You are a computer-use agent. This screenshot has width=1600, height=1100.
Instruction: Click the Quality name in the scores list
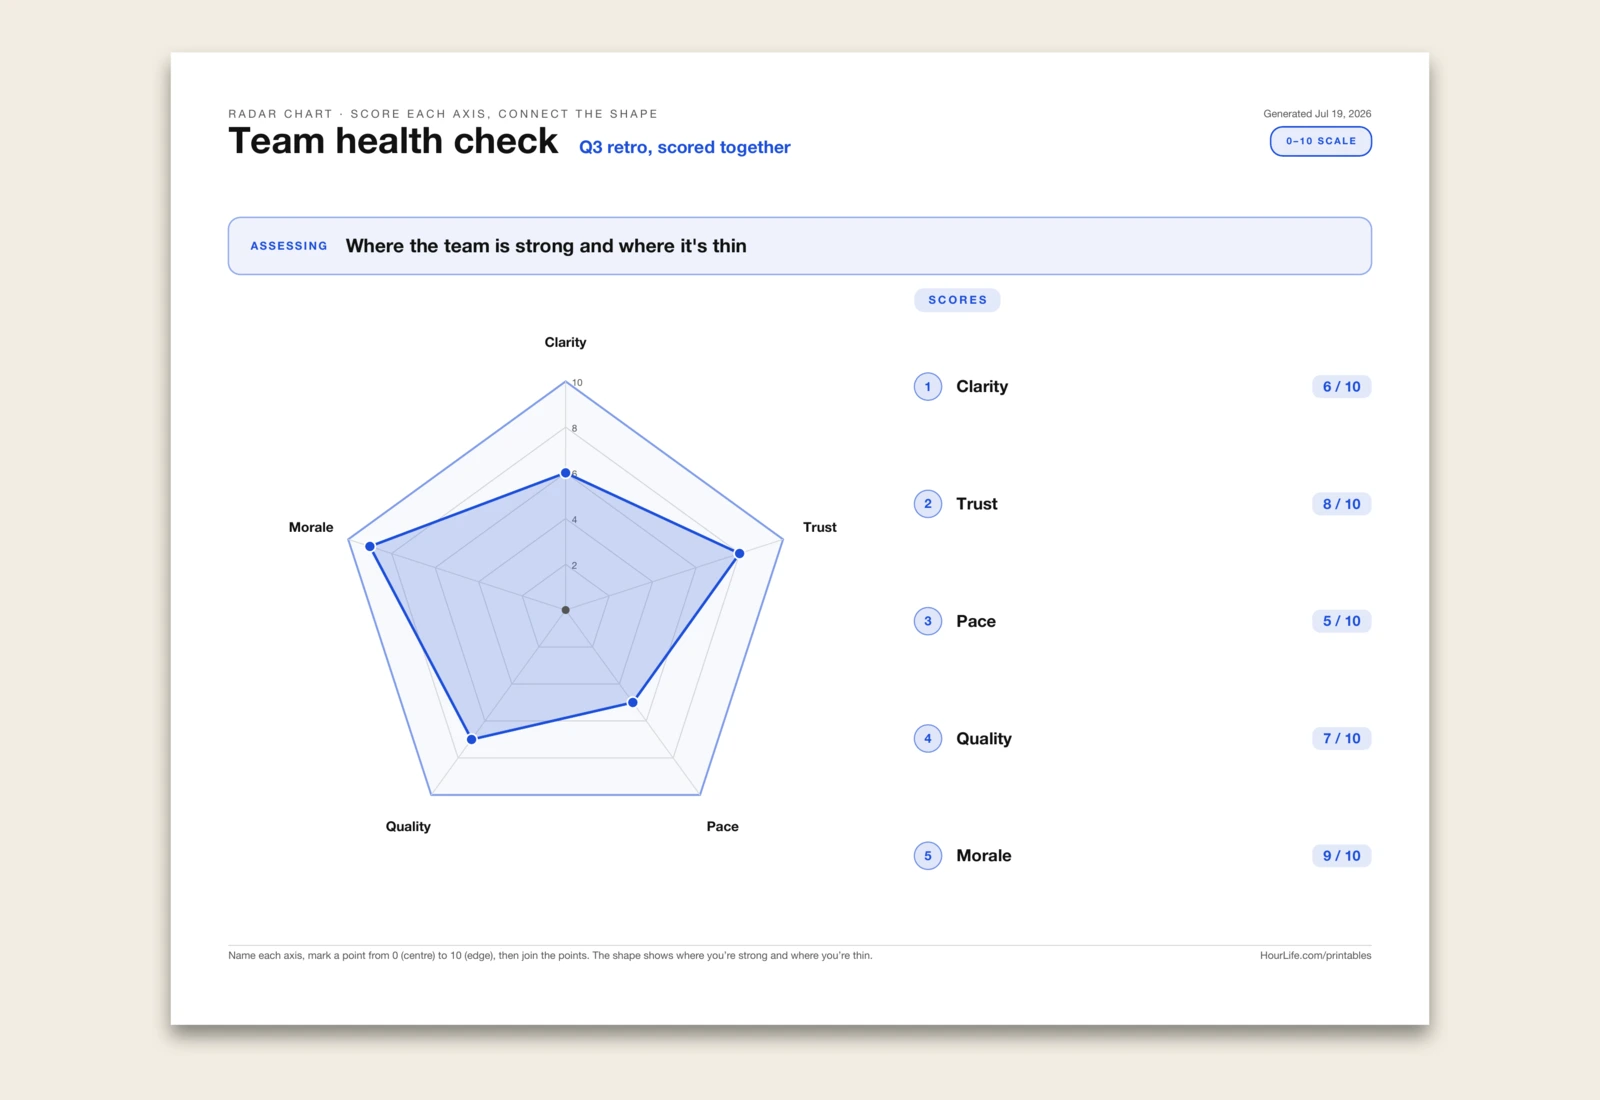pyautogui.click(x=984, y=739)
